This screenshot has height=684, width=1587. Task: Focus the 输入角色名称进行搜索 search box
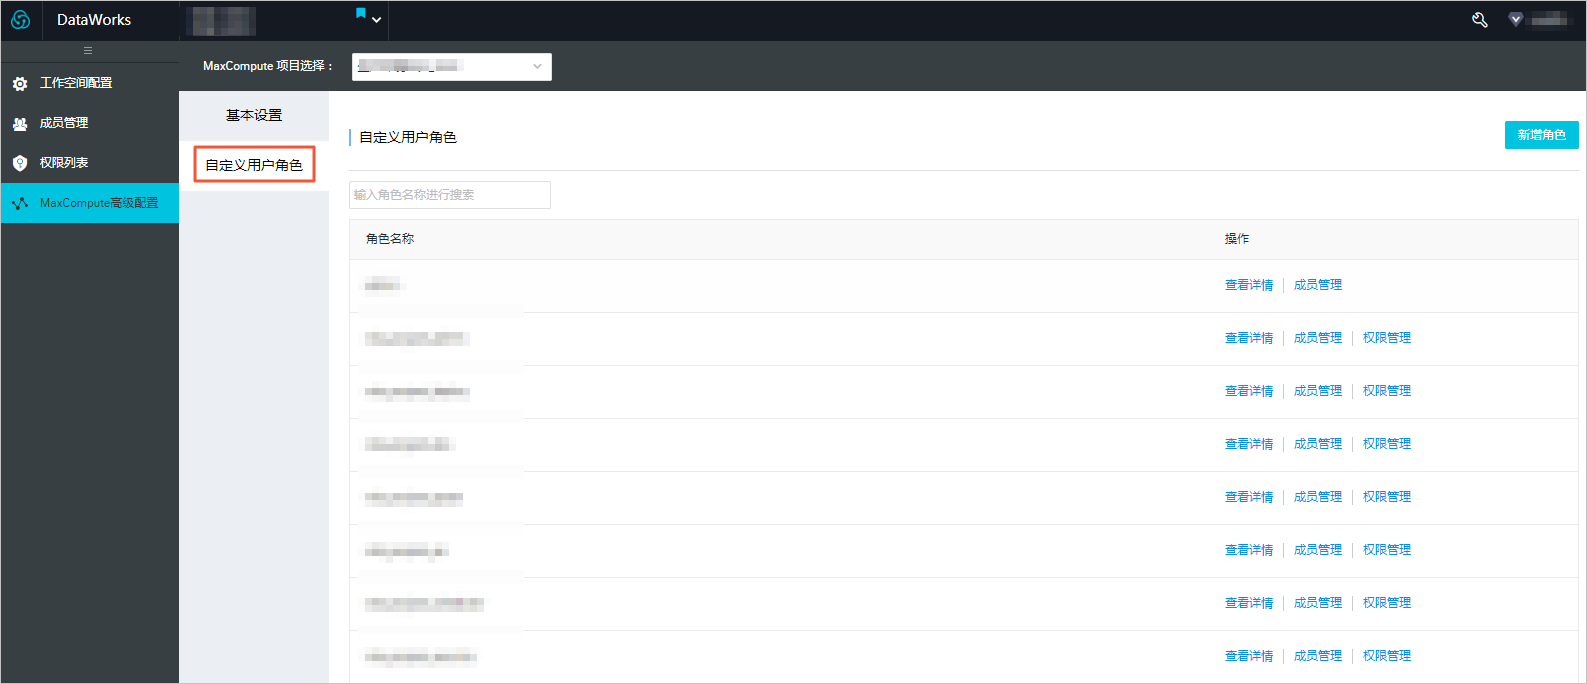(450, 195)
